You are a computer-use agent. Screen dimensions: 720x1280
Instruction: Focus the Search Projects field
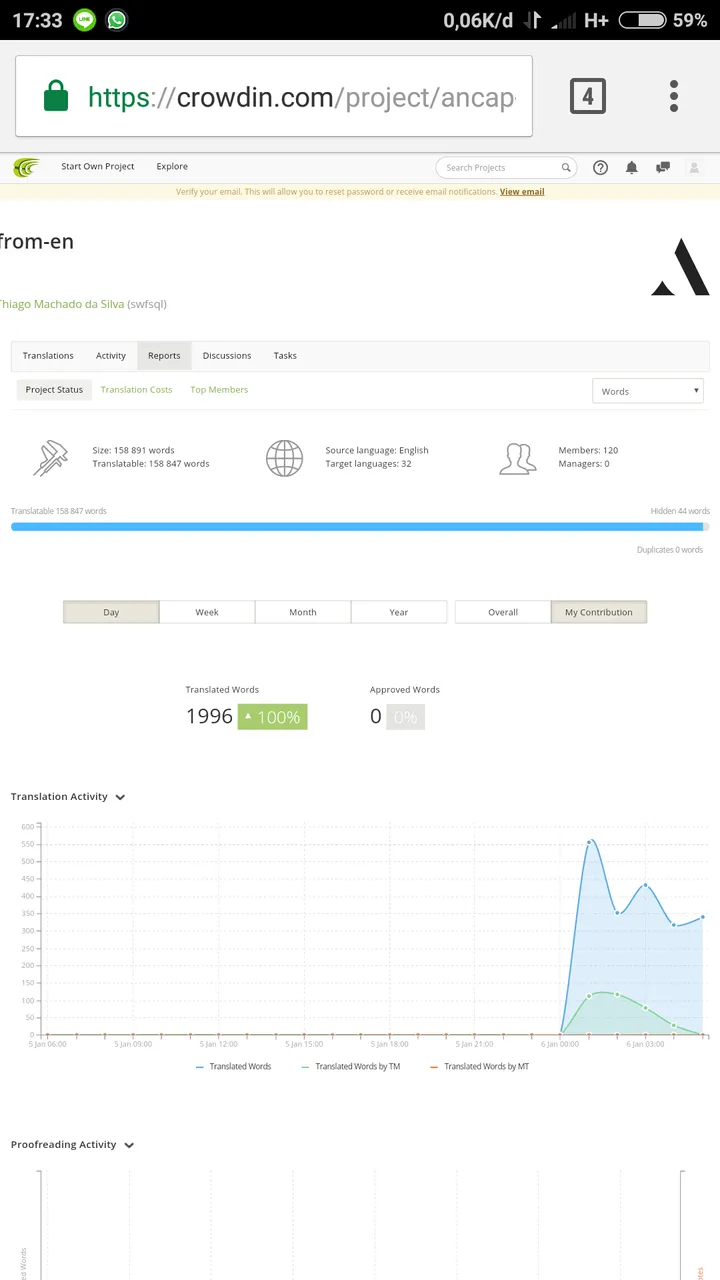point(506,167)
